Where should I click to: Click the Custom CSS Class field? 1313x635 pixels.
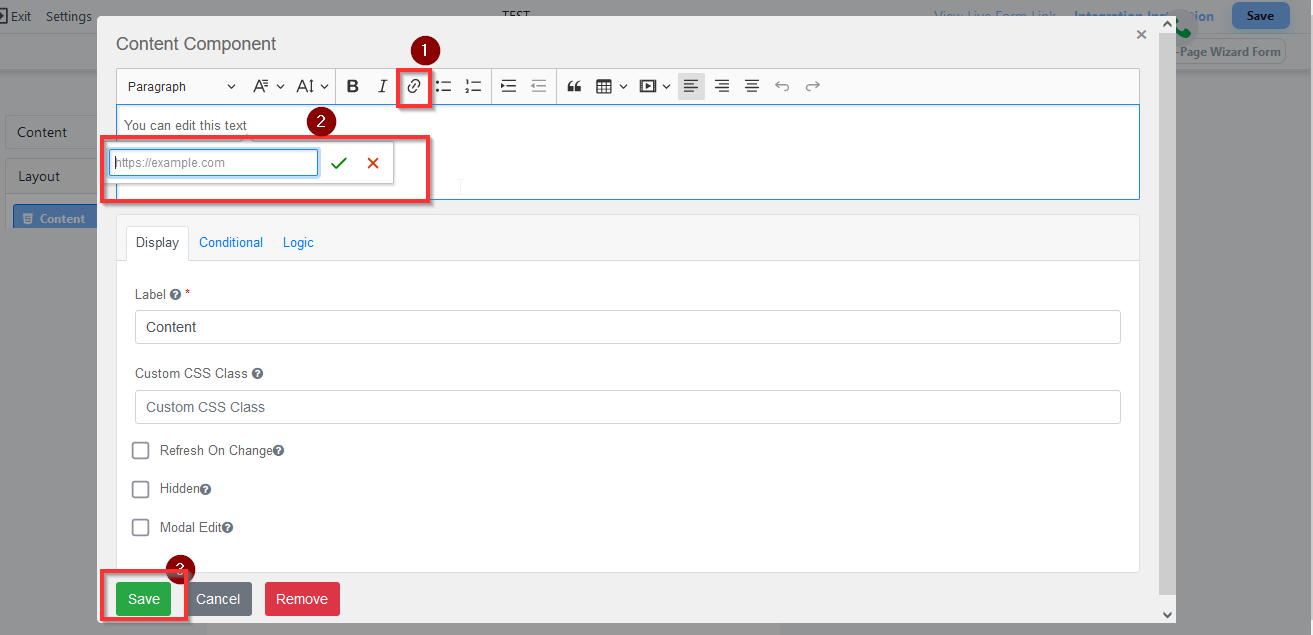[627, 407]
